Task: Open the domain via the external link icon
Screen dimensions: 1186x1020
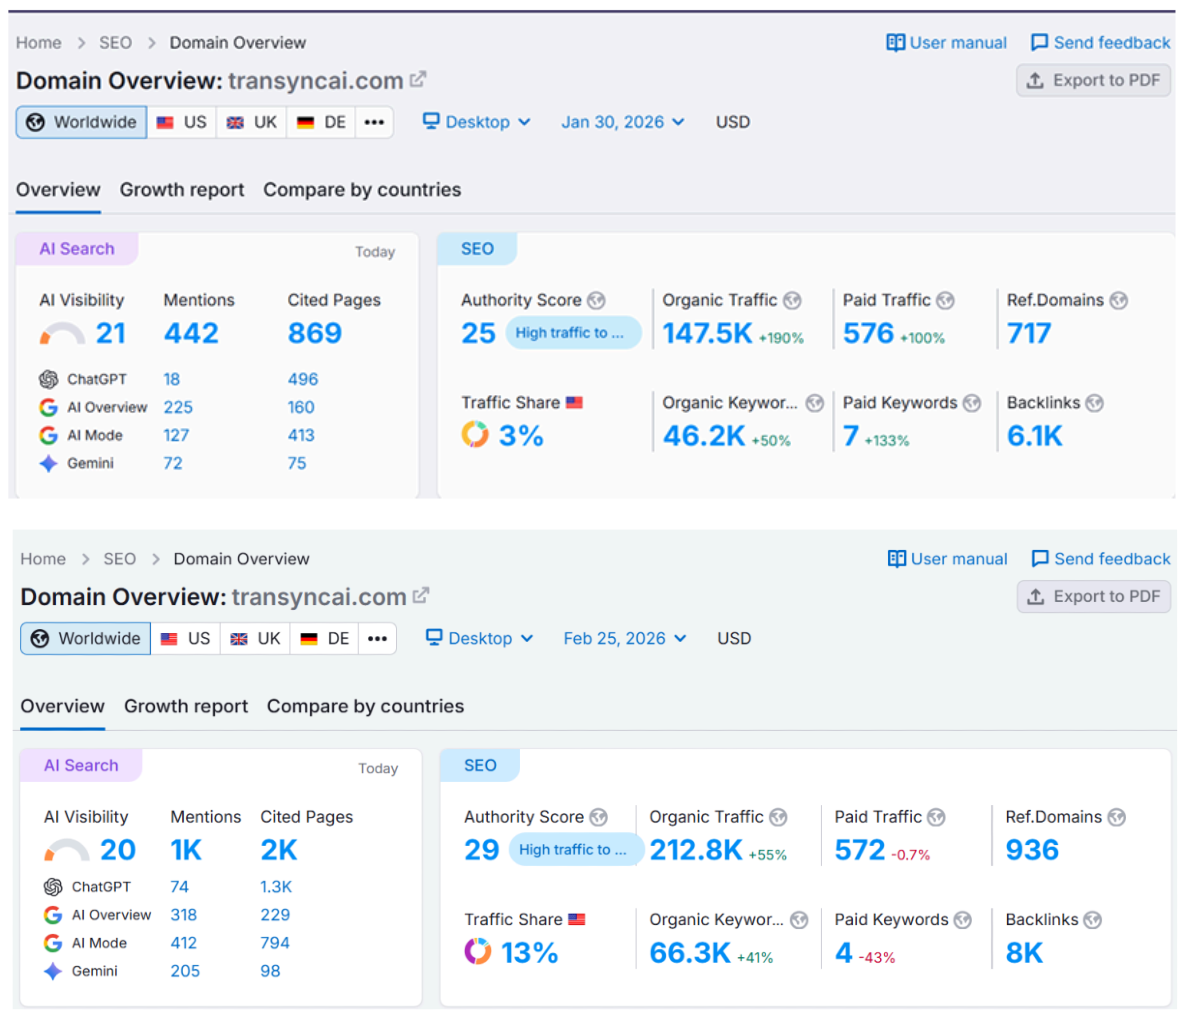Action: (416, 80)
